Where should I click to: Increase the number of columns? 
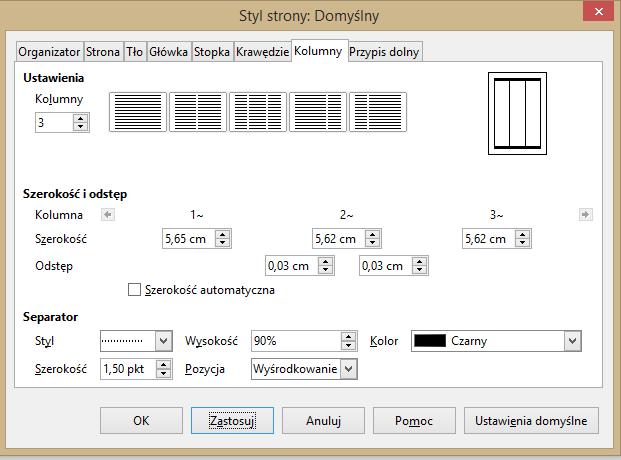pos(80,118)
